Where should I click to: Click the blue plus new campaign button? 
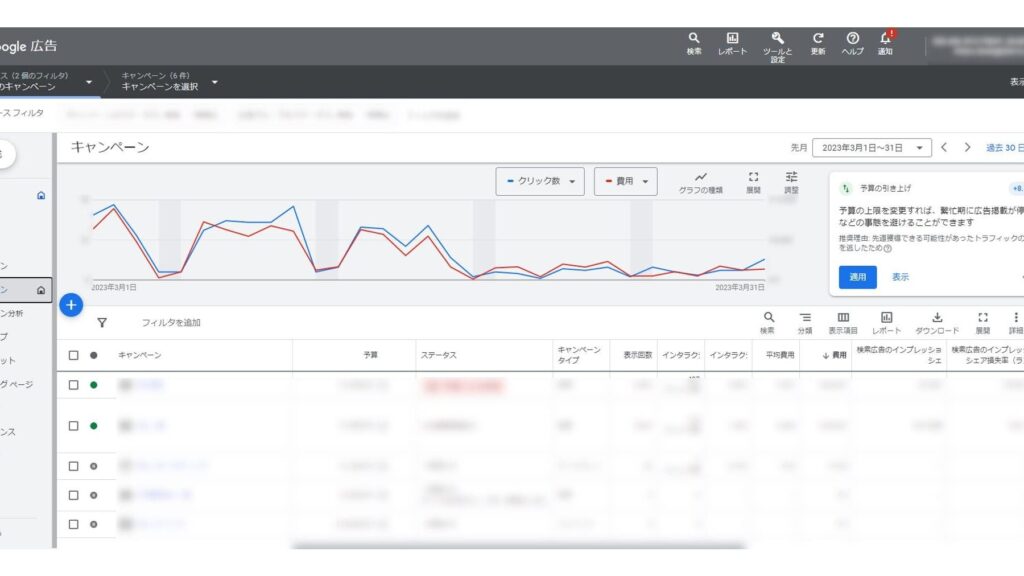71,305
